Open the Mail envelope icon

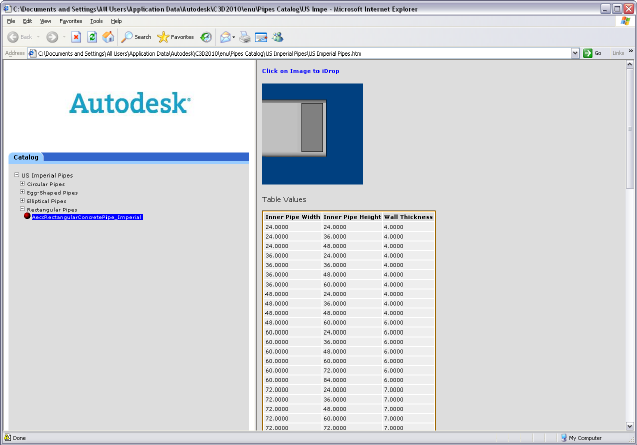coord(225,37)
